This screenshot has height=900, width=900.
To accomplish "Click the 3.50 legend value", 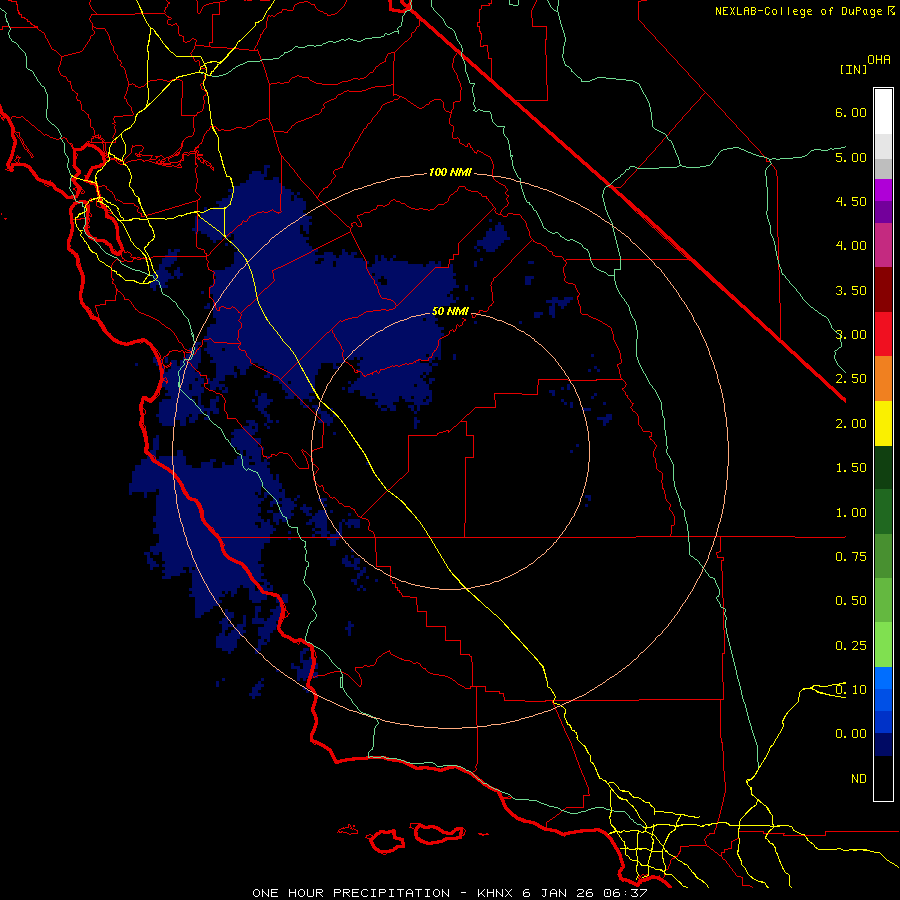I will pyautogui.click(x=851, y=290).
